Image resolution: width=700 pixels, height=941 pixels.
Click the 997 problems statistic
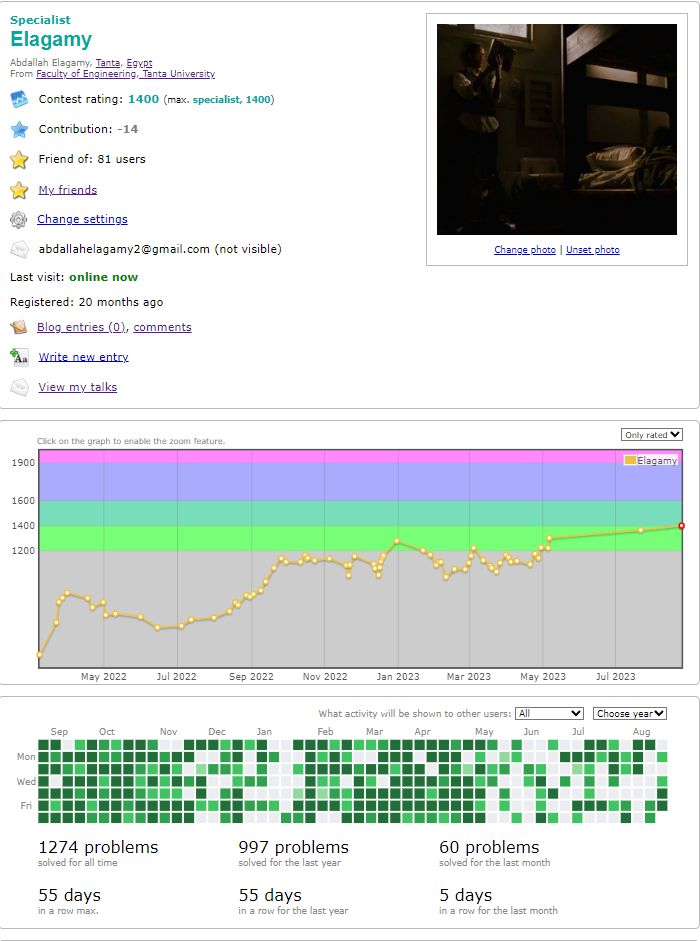click(x=294, y=853)
